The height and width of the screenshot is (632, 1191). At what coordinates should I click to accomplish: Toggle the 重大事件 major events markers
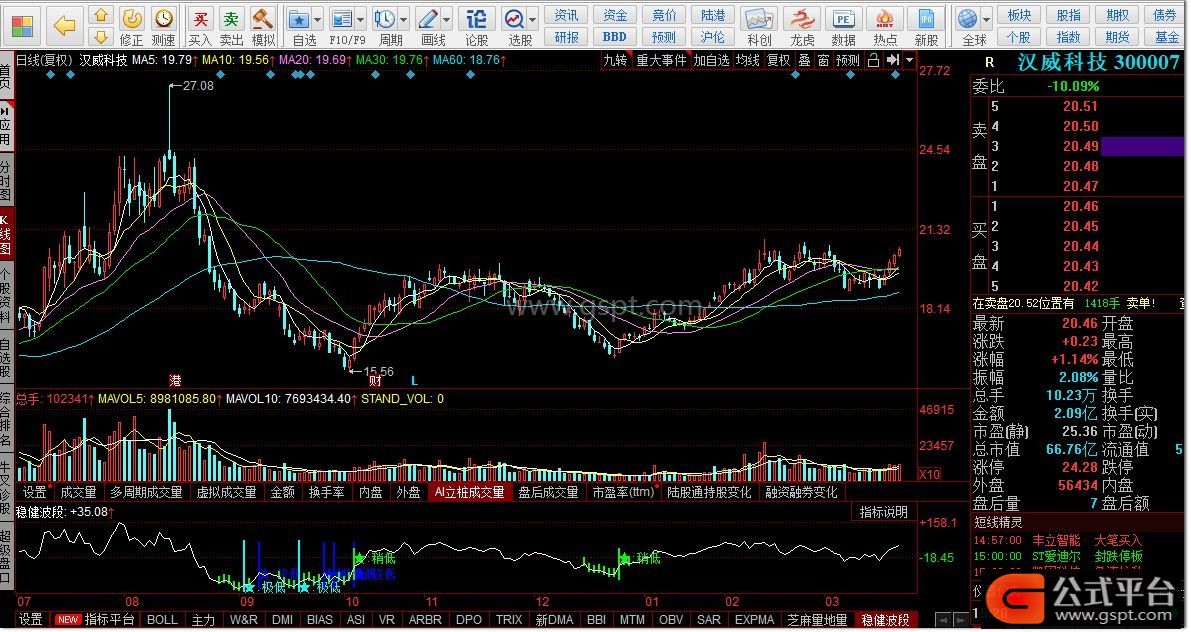661,60
